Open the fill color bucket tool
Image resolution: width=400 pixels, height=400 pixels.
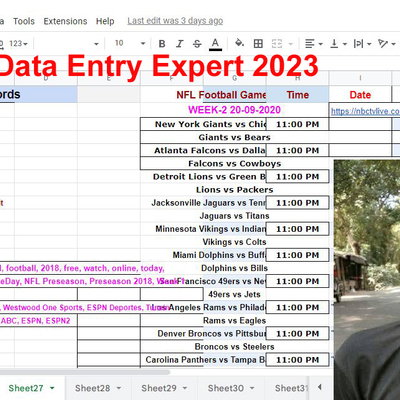pyautogui.click(x=239, y=43)
